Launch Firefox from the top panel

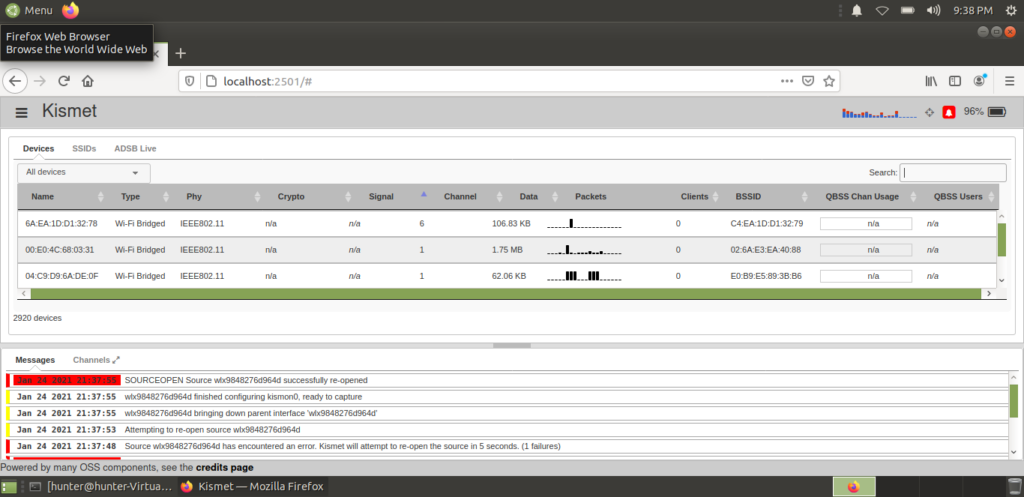tap(71, 10)
